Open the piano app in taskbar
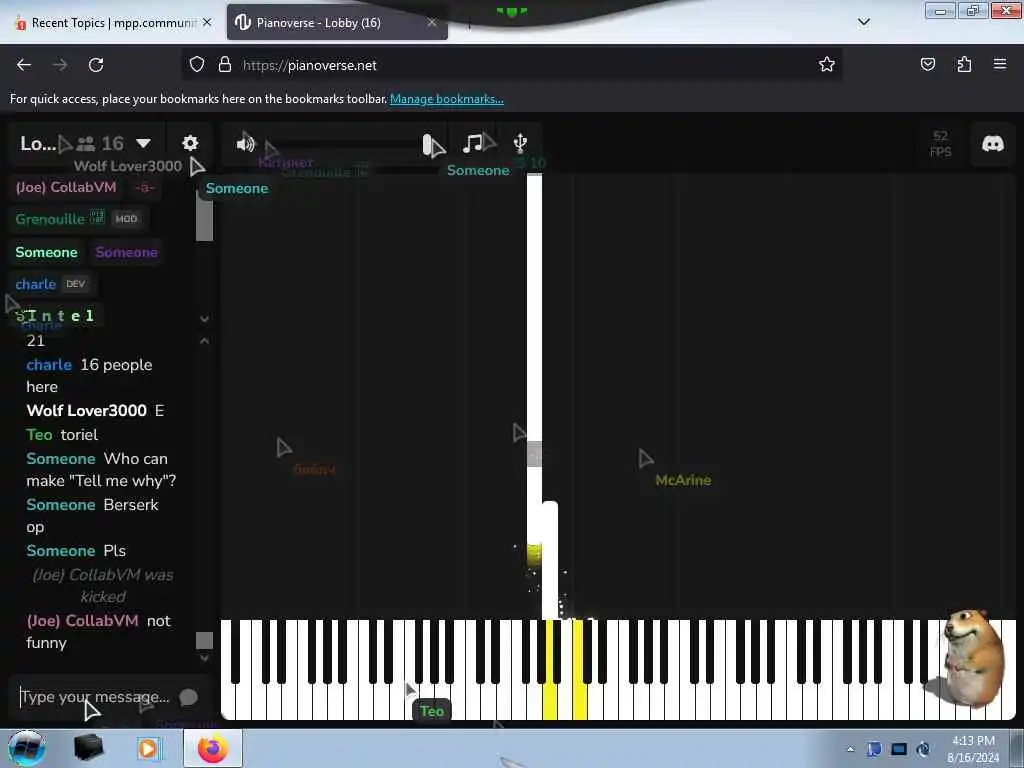Screen dimensions: 1024x768 89,748
